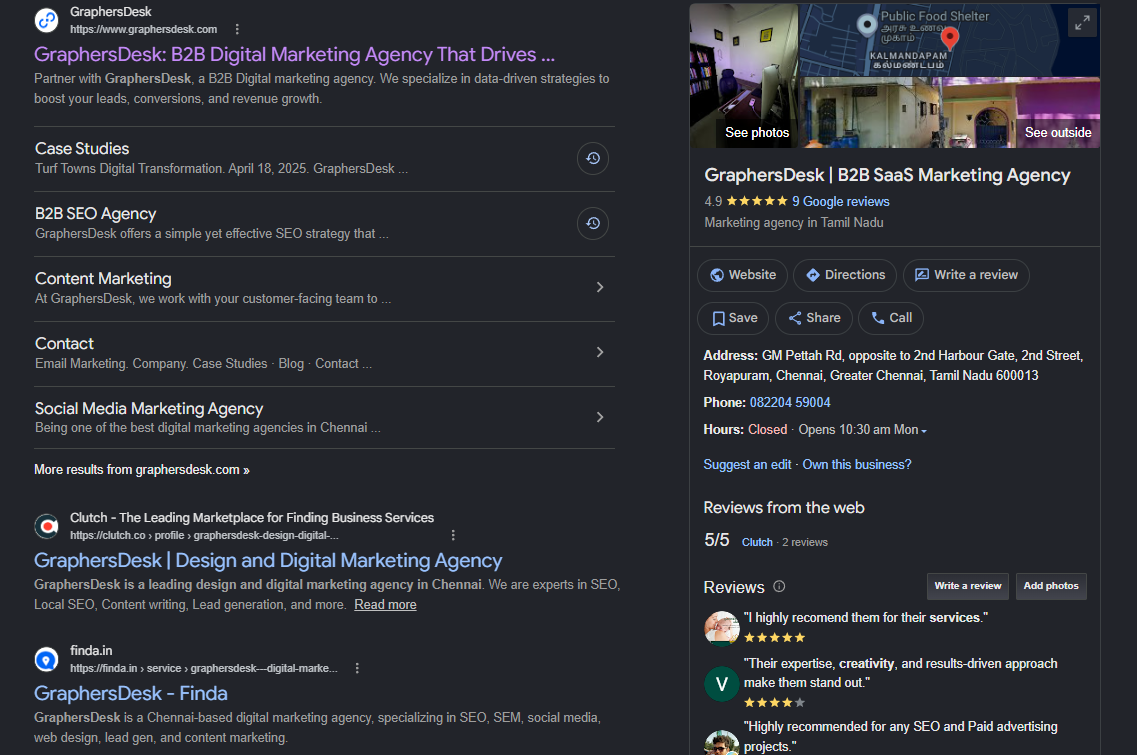This screenshot has height=755, width=1137.
Task: Click the Website button
Action: click(743, 276)
